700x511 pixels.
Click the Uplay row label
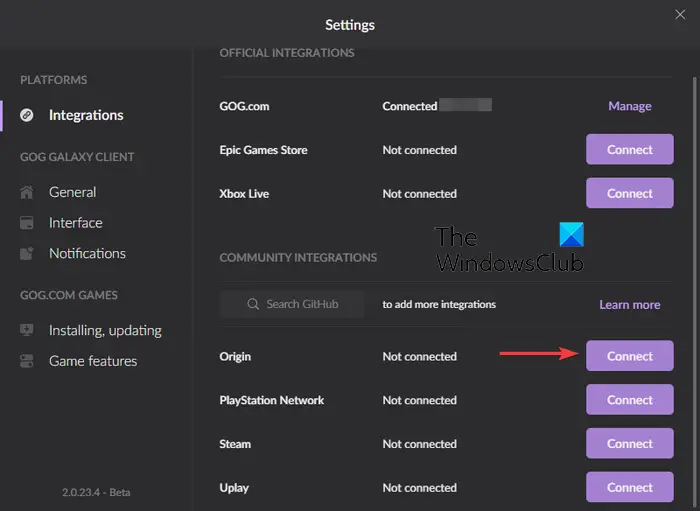pos(234,488)
